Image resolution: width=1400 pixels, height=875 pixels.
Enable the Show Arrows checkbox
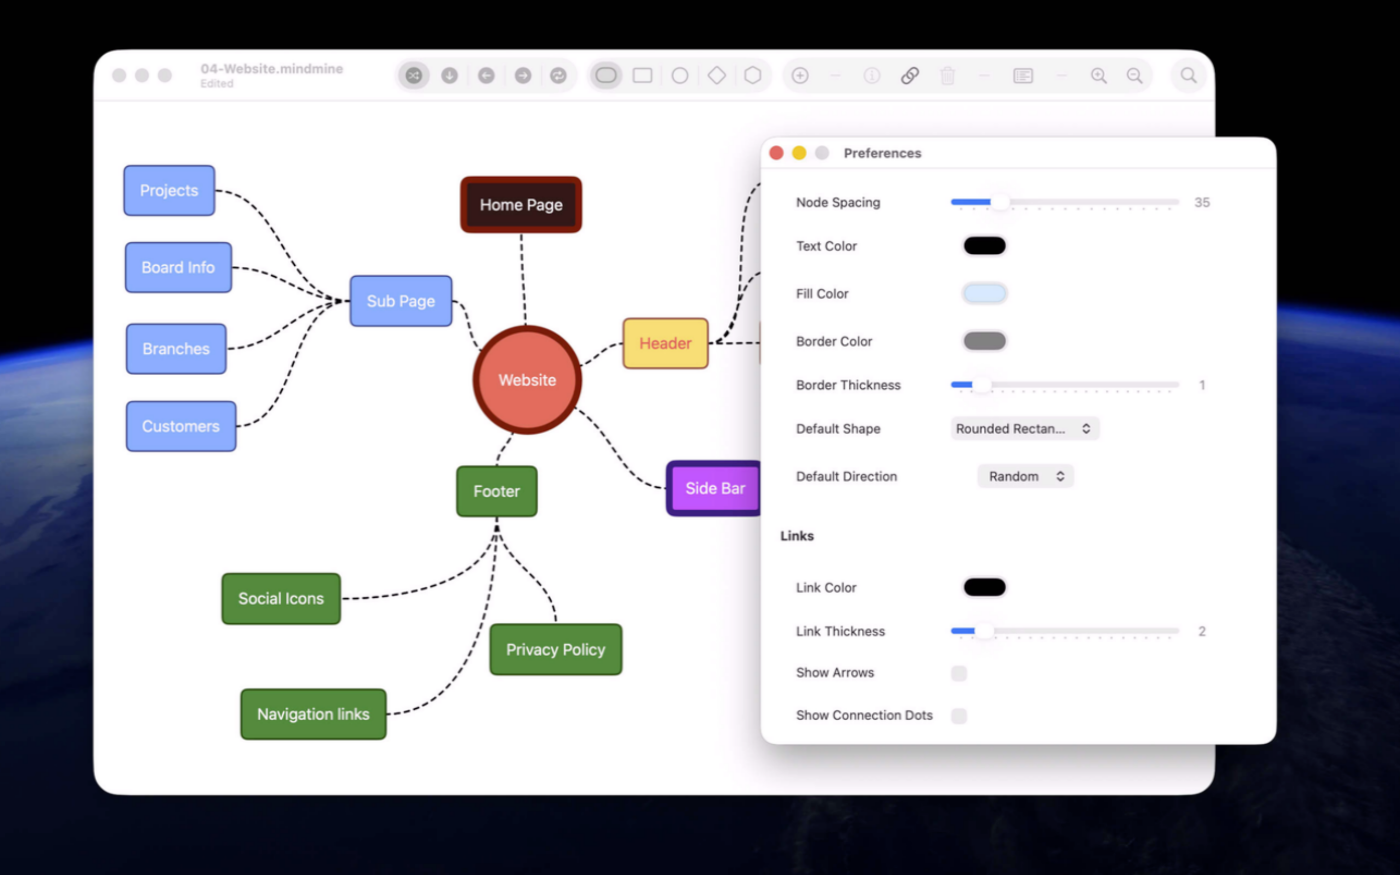click(x=959, y=673)
